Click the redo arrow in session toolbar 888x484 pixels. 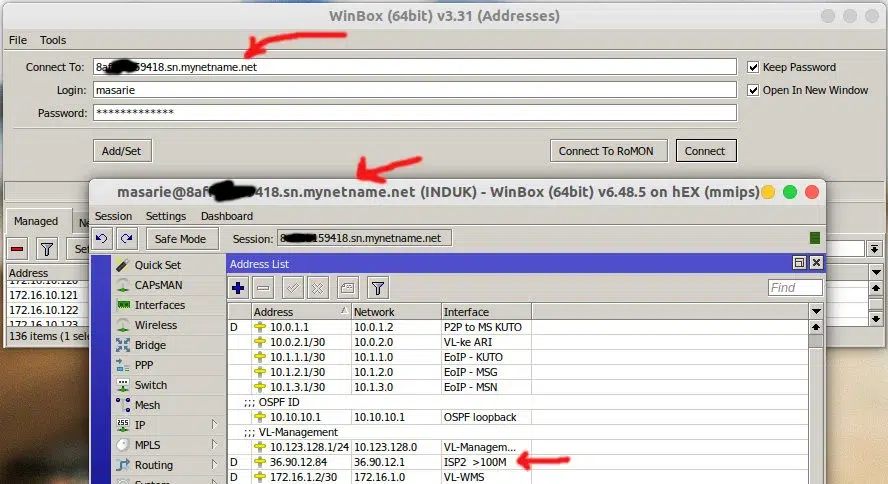point(127,239)
